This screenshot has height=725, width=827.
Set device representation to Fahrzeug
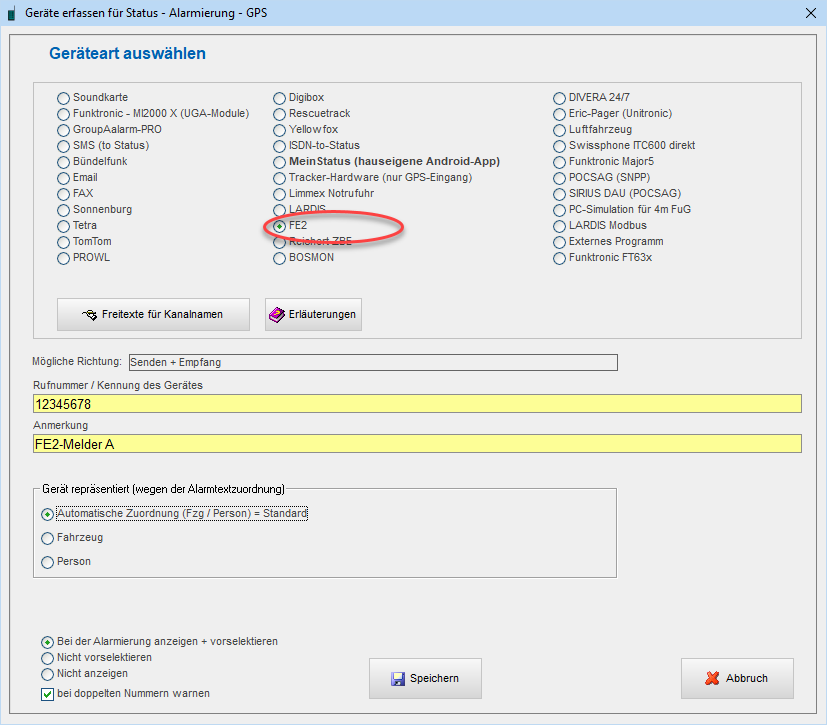point(48,538)
